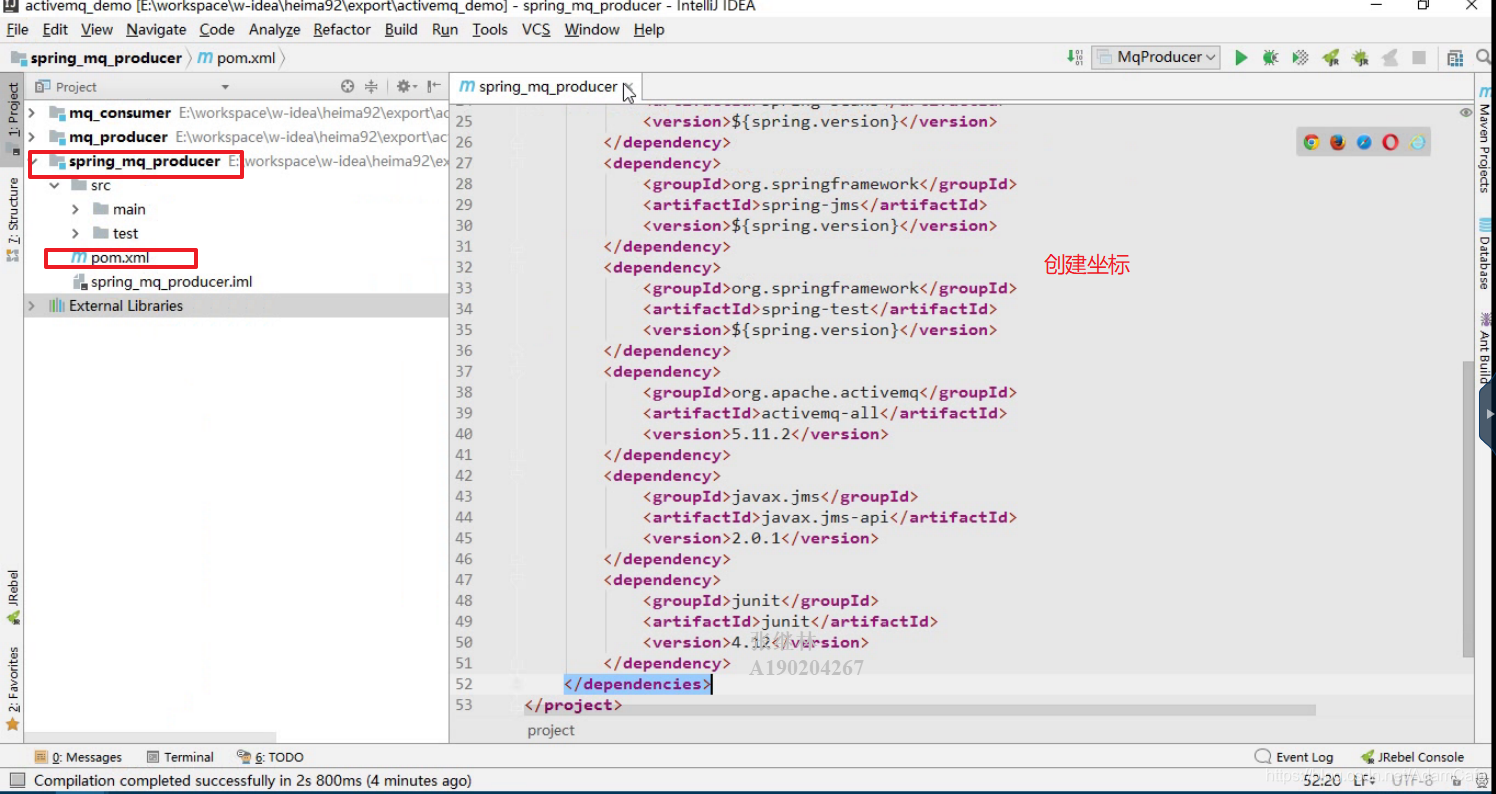Screen dimensions: 1496x794
Task: Expand the test folder
Action: tap(76, 233)
